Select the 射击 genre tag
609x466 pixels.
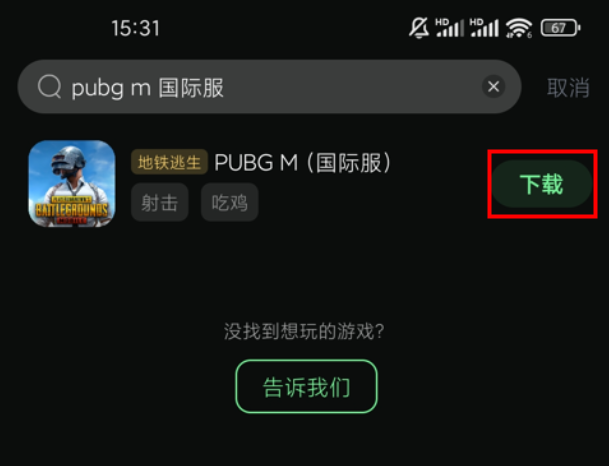(160, 202)
